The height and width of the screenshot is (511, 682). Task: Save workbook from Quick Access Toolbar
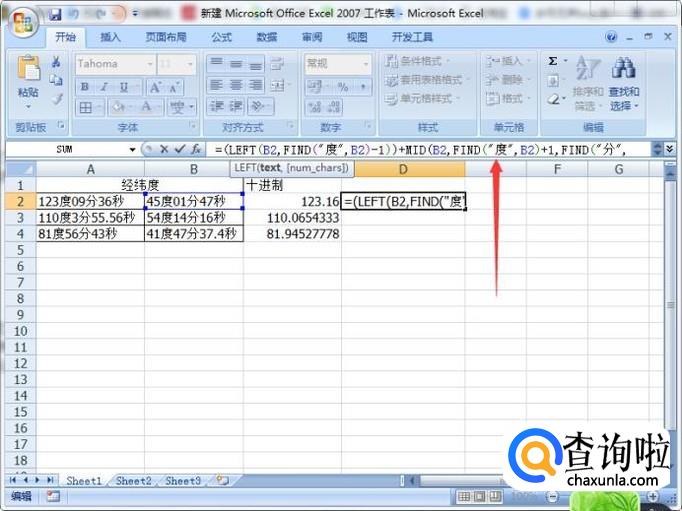click(55, 14)
